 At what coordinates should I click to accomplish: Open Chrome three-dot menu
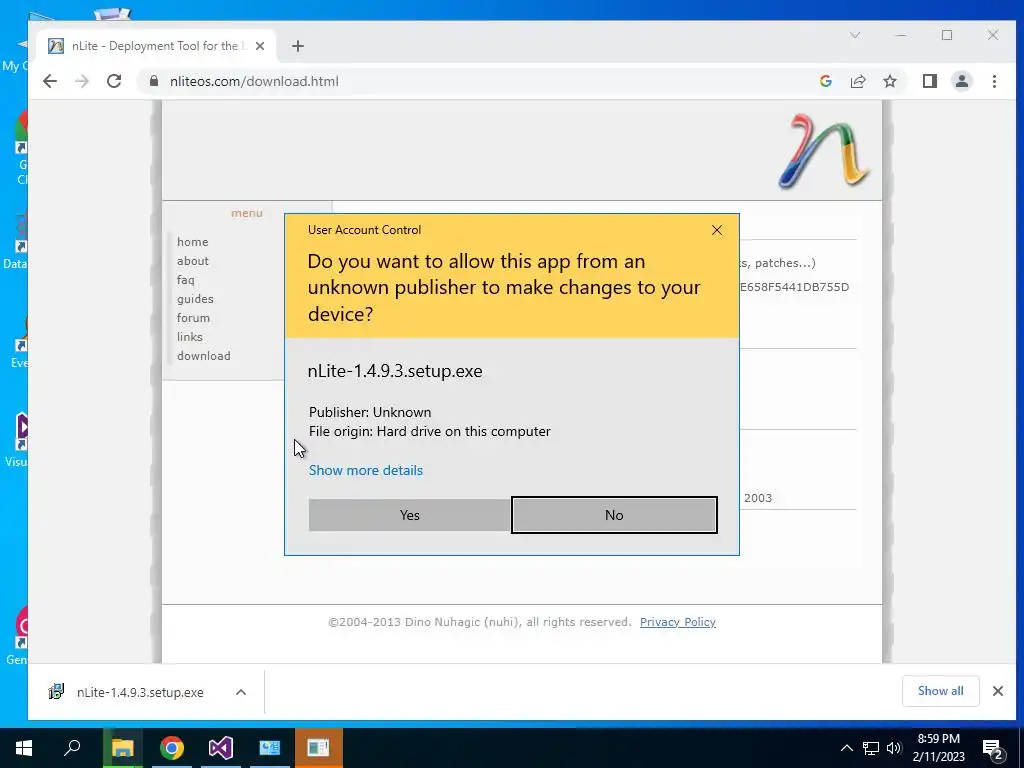click(994, 81)
